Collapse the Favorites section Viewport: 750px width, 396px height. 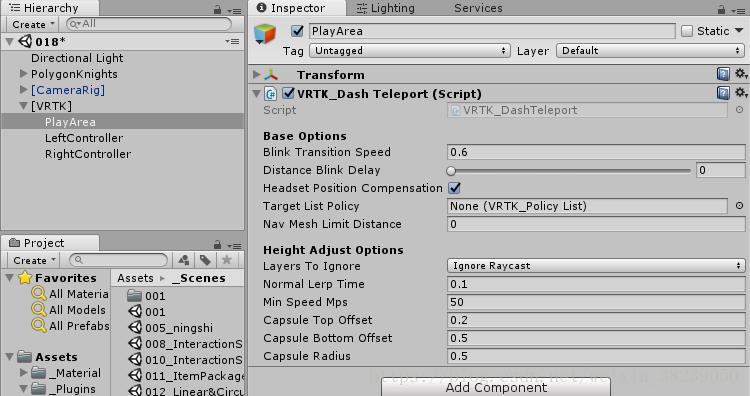click(x=10, y=278)
